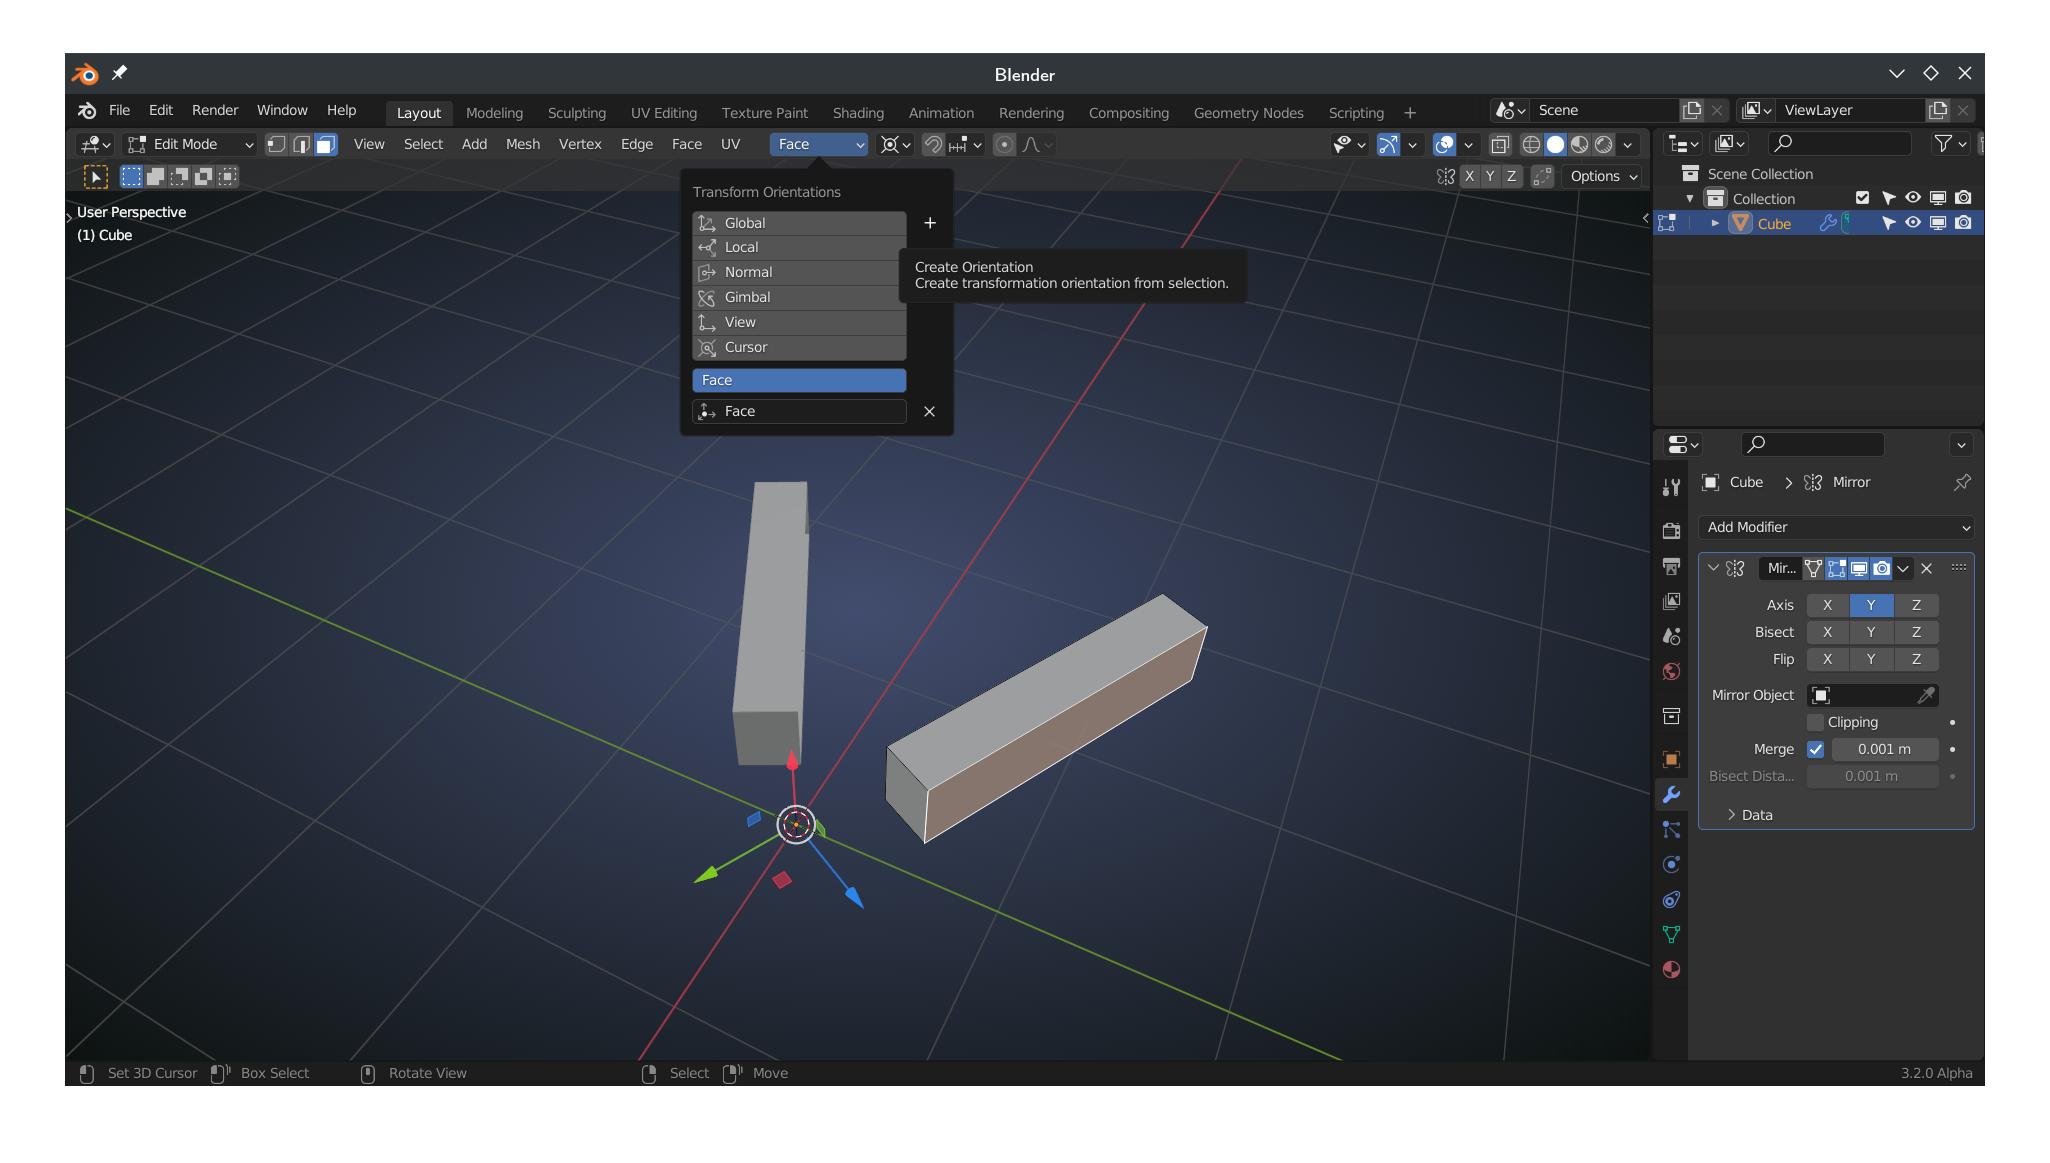Enable snapping magnet icon
Image resolution: width=2050 pixels, height=1163 pixels.
[933, 145]
